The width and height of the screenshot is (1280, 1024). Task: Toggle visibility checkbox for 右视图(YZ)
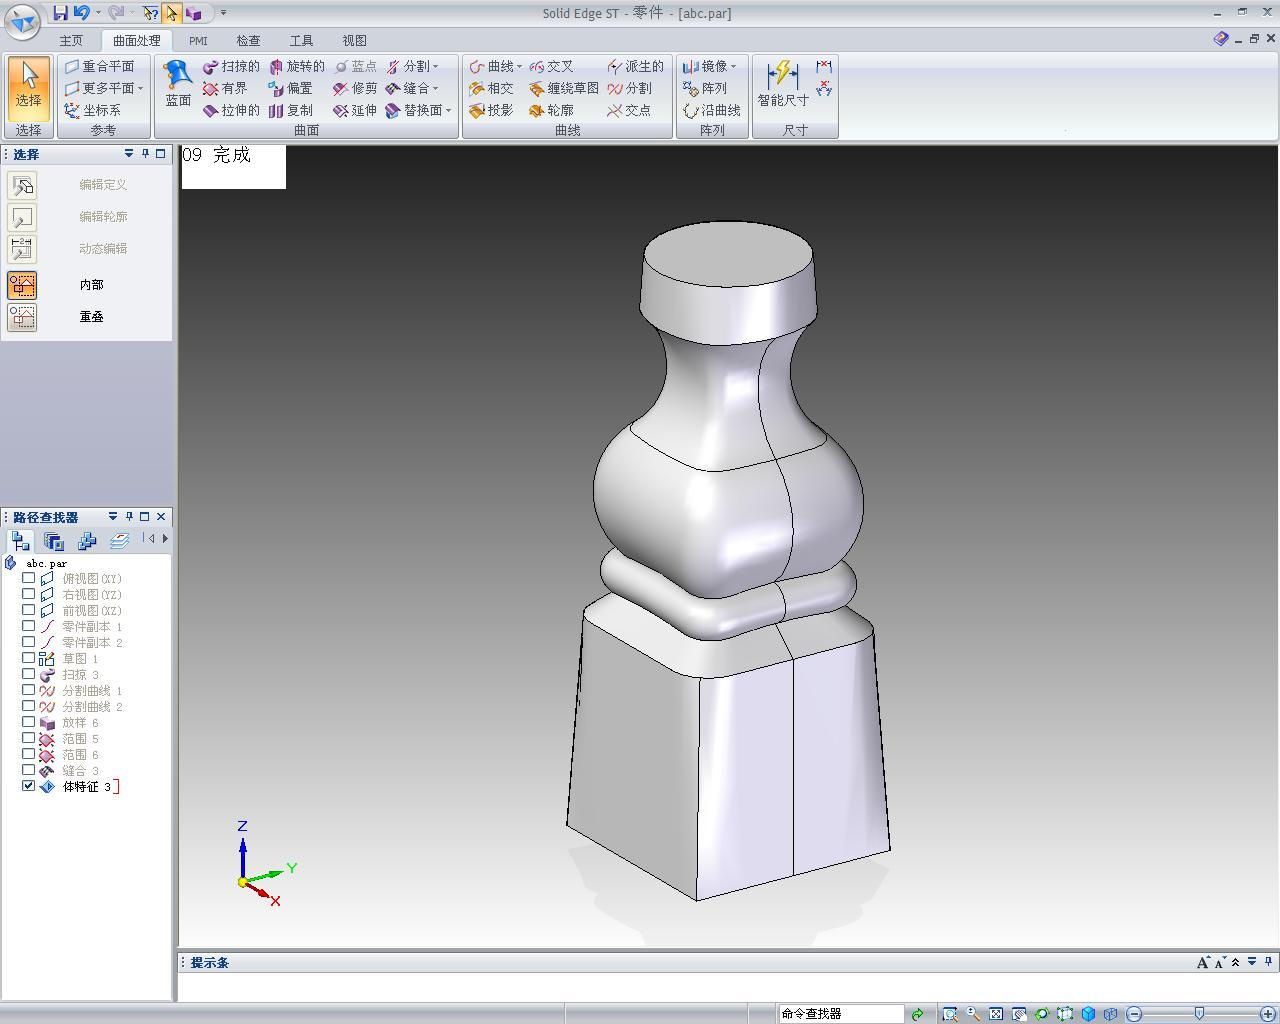pos(29,594)
